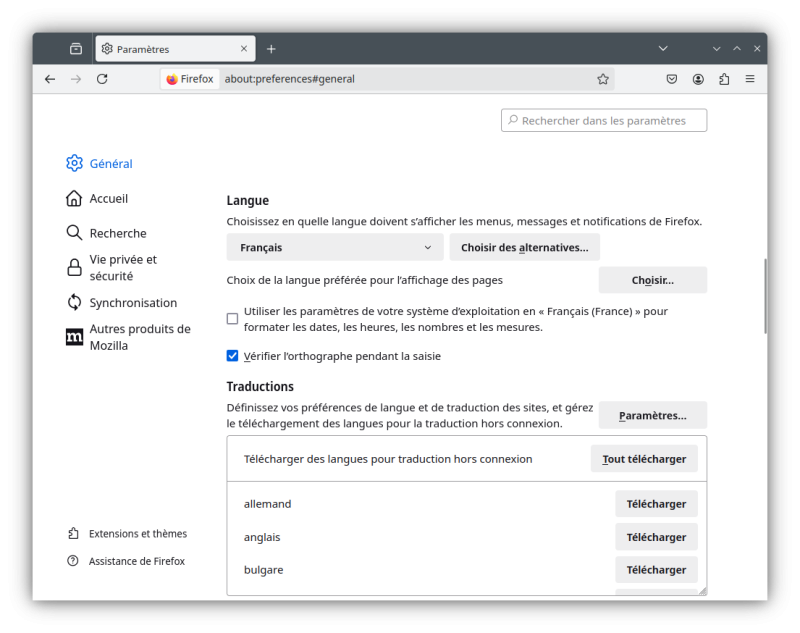Click the recent browsing tab overview icon

[76, 49]
